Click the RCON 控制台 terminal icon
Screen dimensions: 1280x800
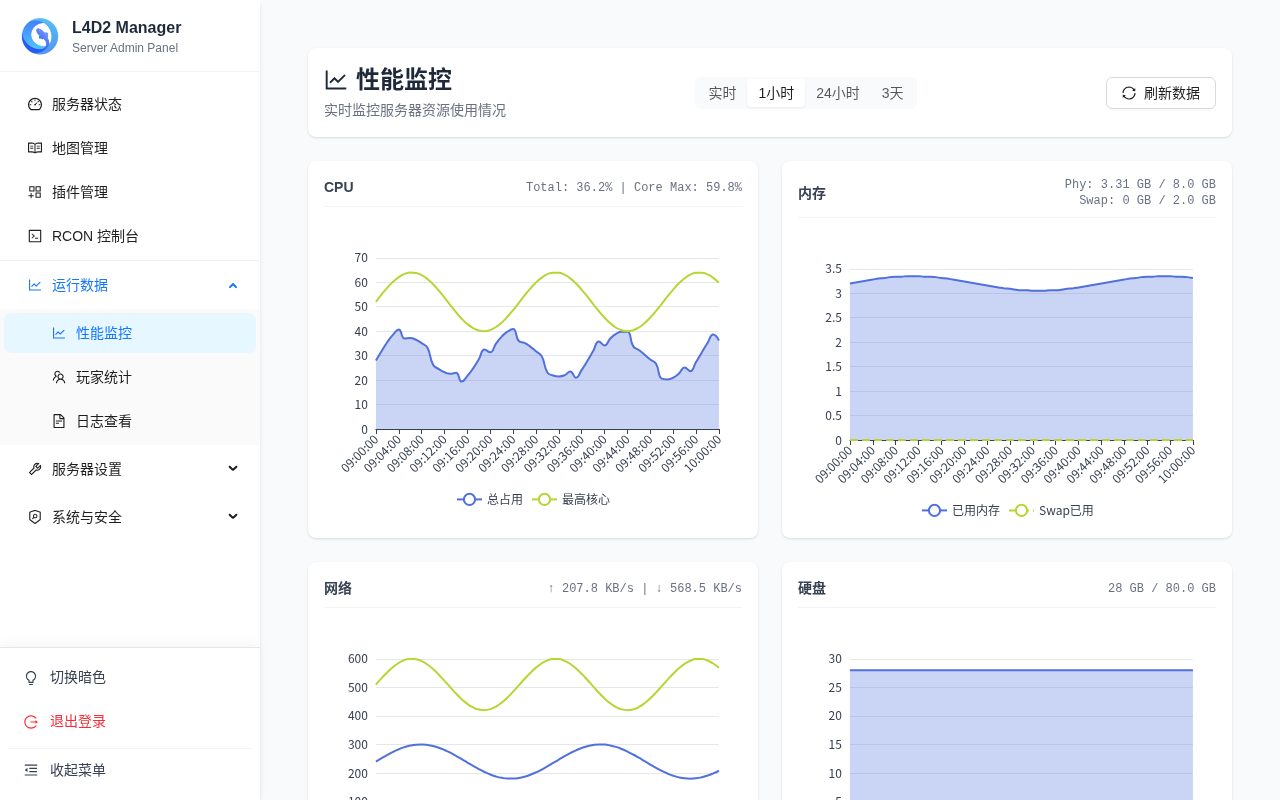pyautogui.click(x=35, y=236)
